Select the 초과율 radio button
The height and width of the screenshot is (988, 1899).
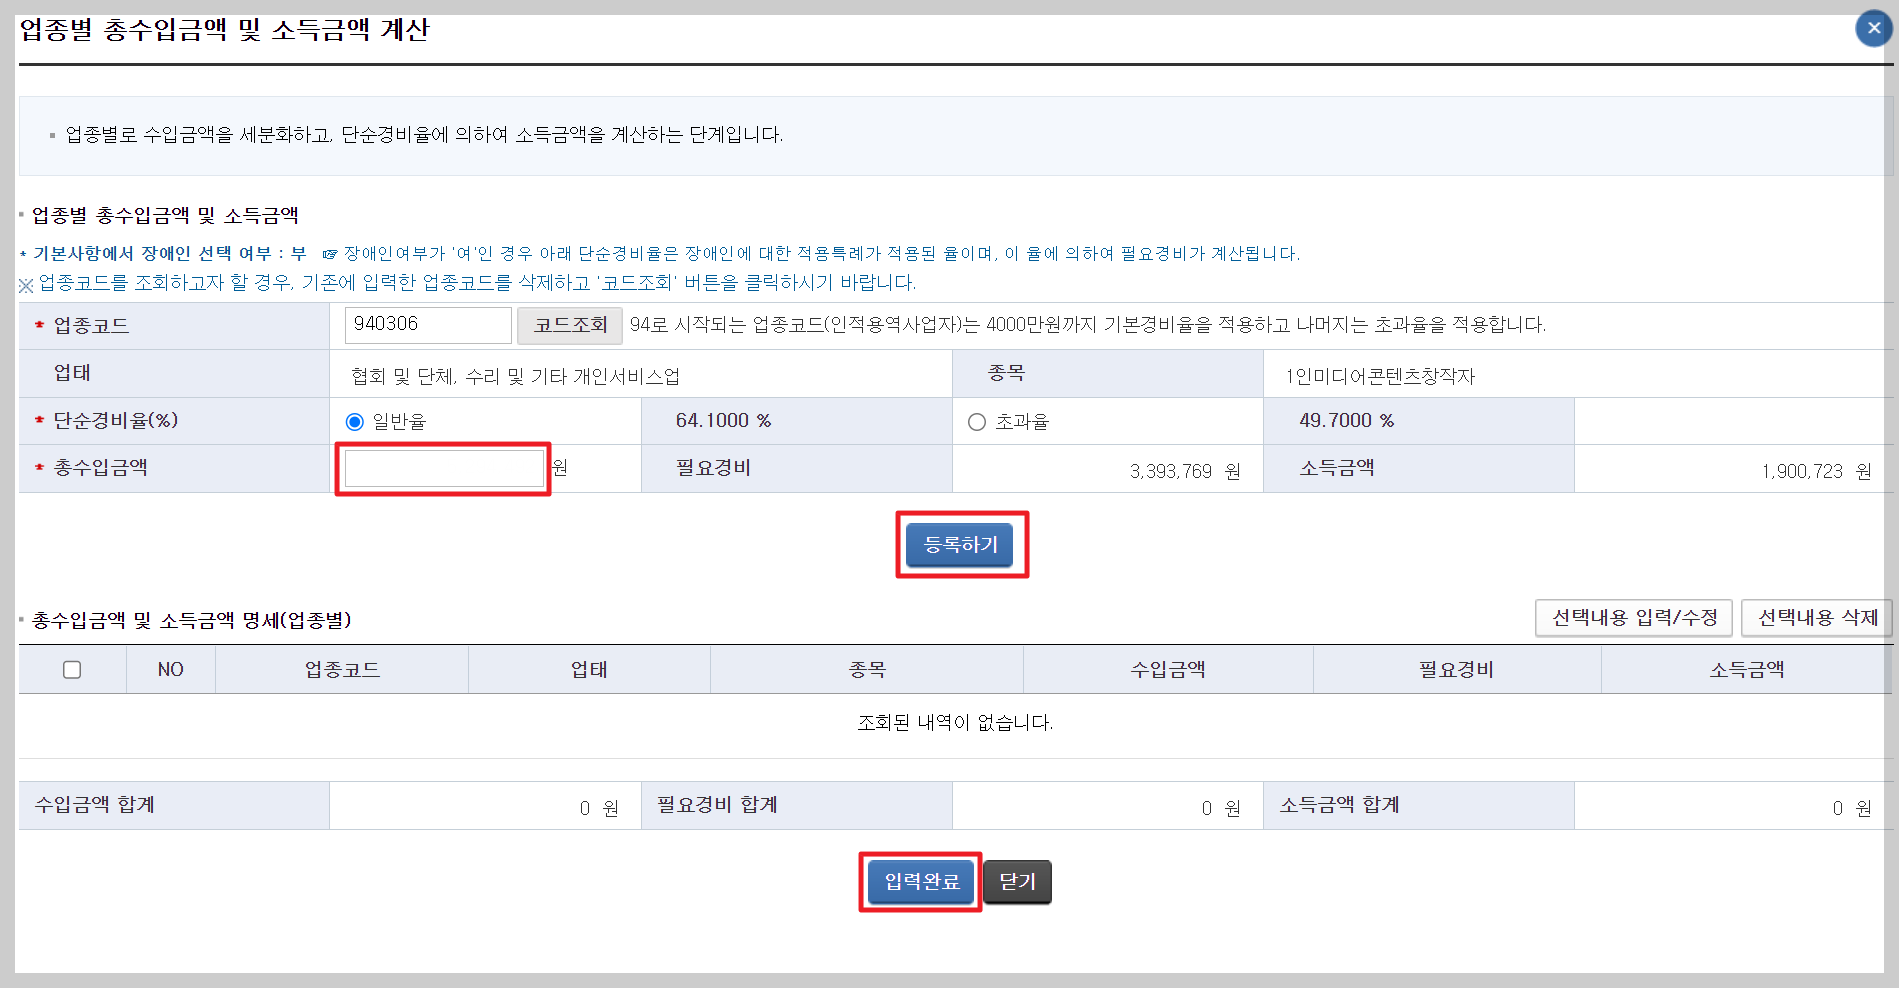977,422
